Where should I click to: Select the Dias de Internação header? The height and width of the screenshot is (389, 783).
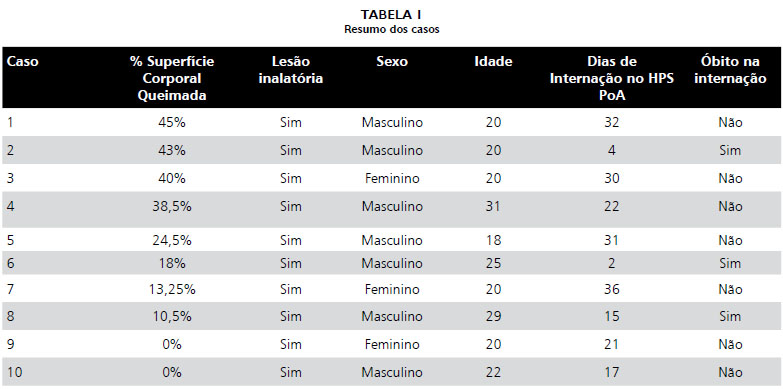click(x=612, y=78)
